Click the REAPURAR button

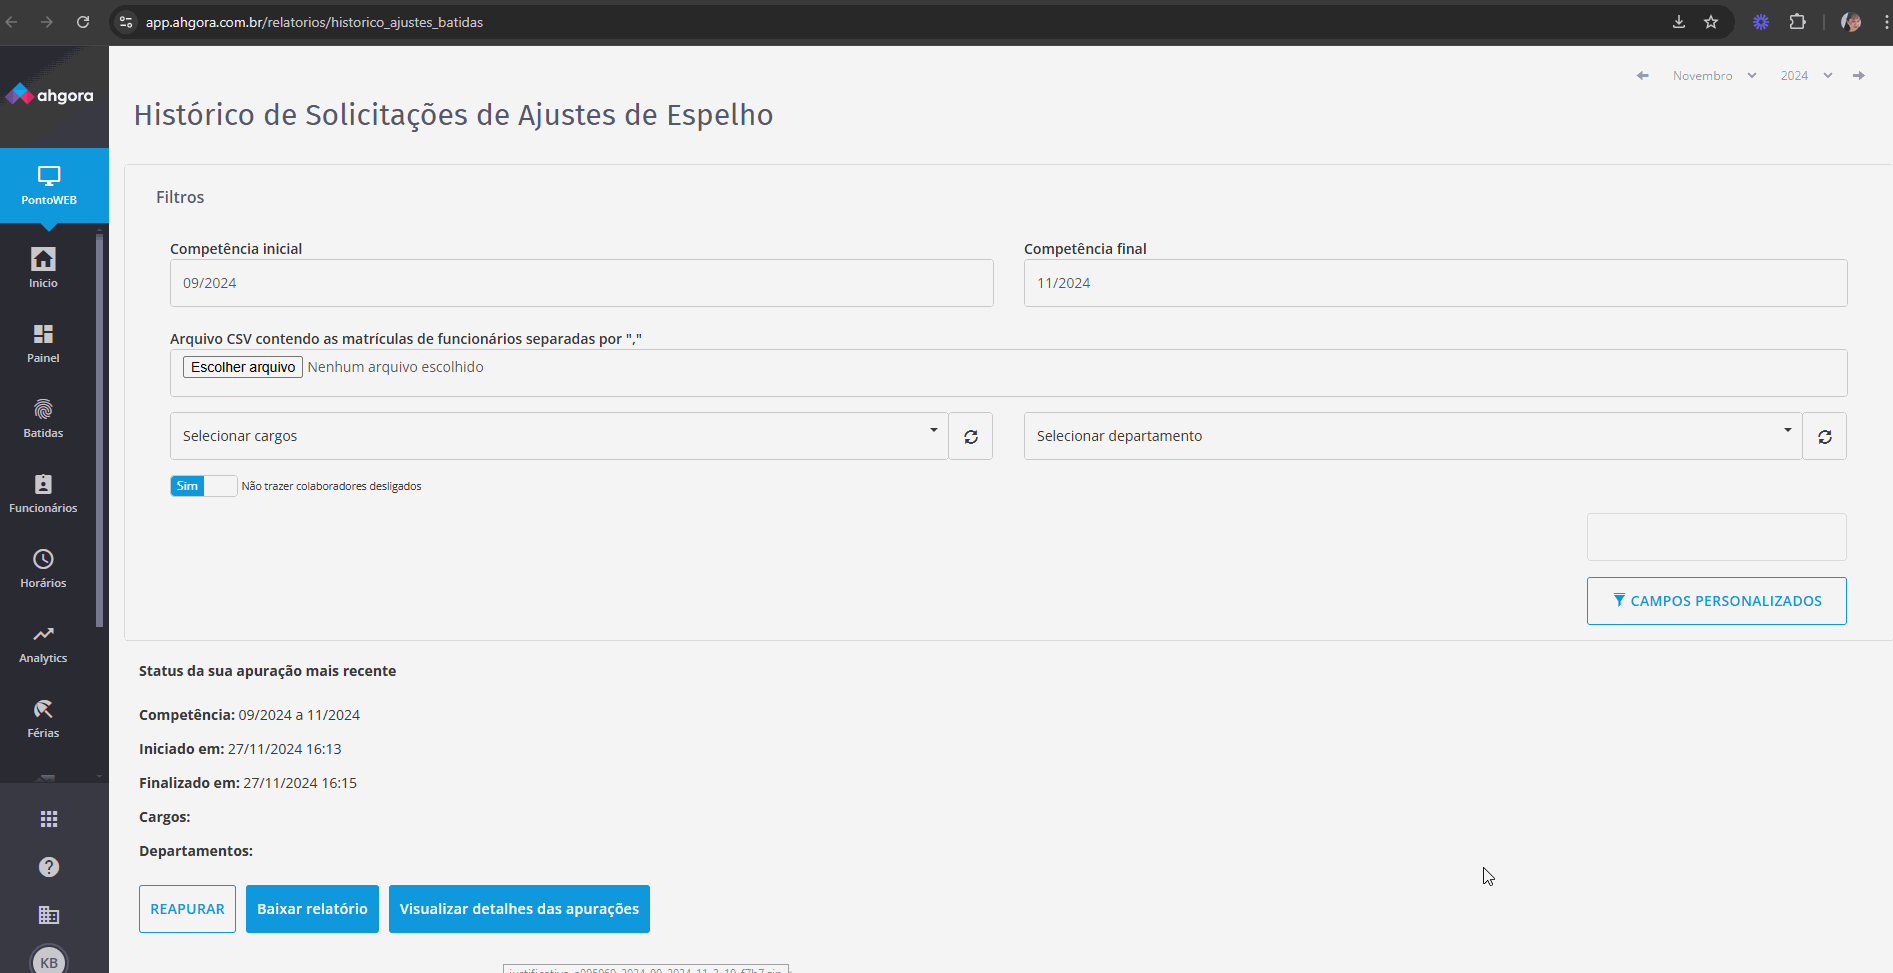click(x=187, y=908)
